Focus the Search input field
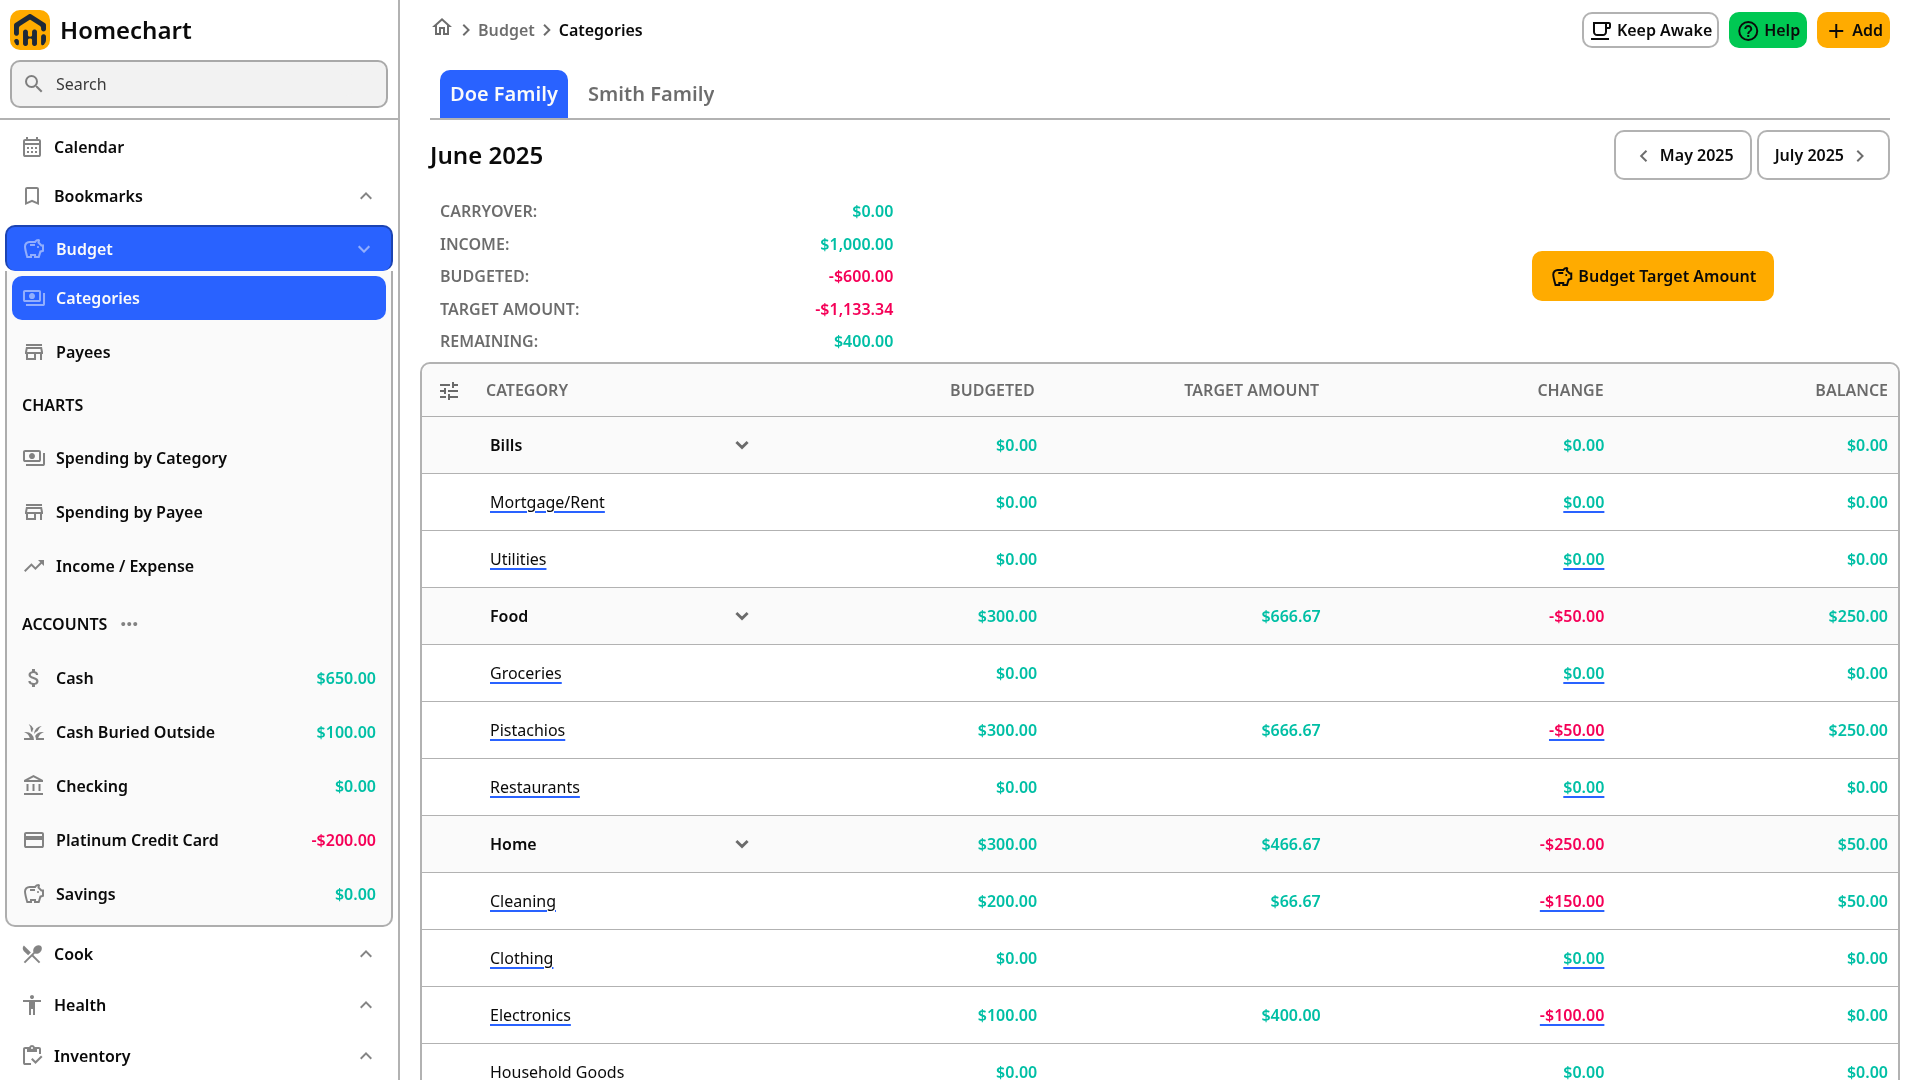The image size is (1920, 1080). tap(199, 84)
